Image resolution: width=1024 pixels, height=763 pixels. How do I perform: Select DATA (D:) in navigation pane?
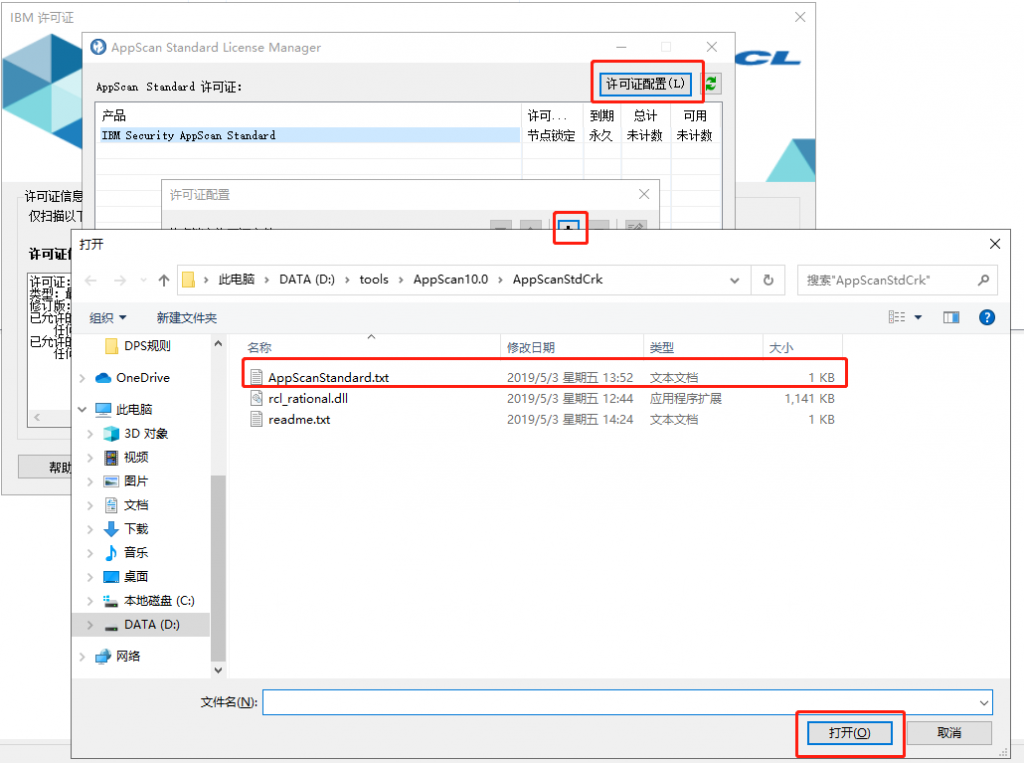coord(152,625)
